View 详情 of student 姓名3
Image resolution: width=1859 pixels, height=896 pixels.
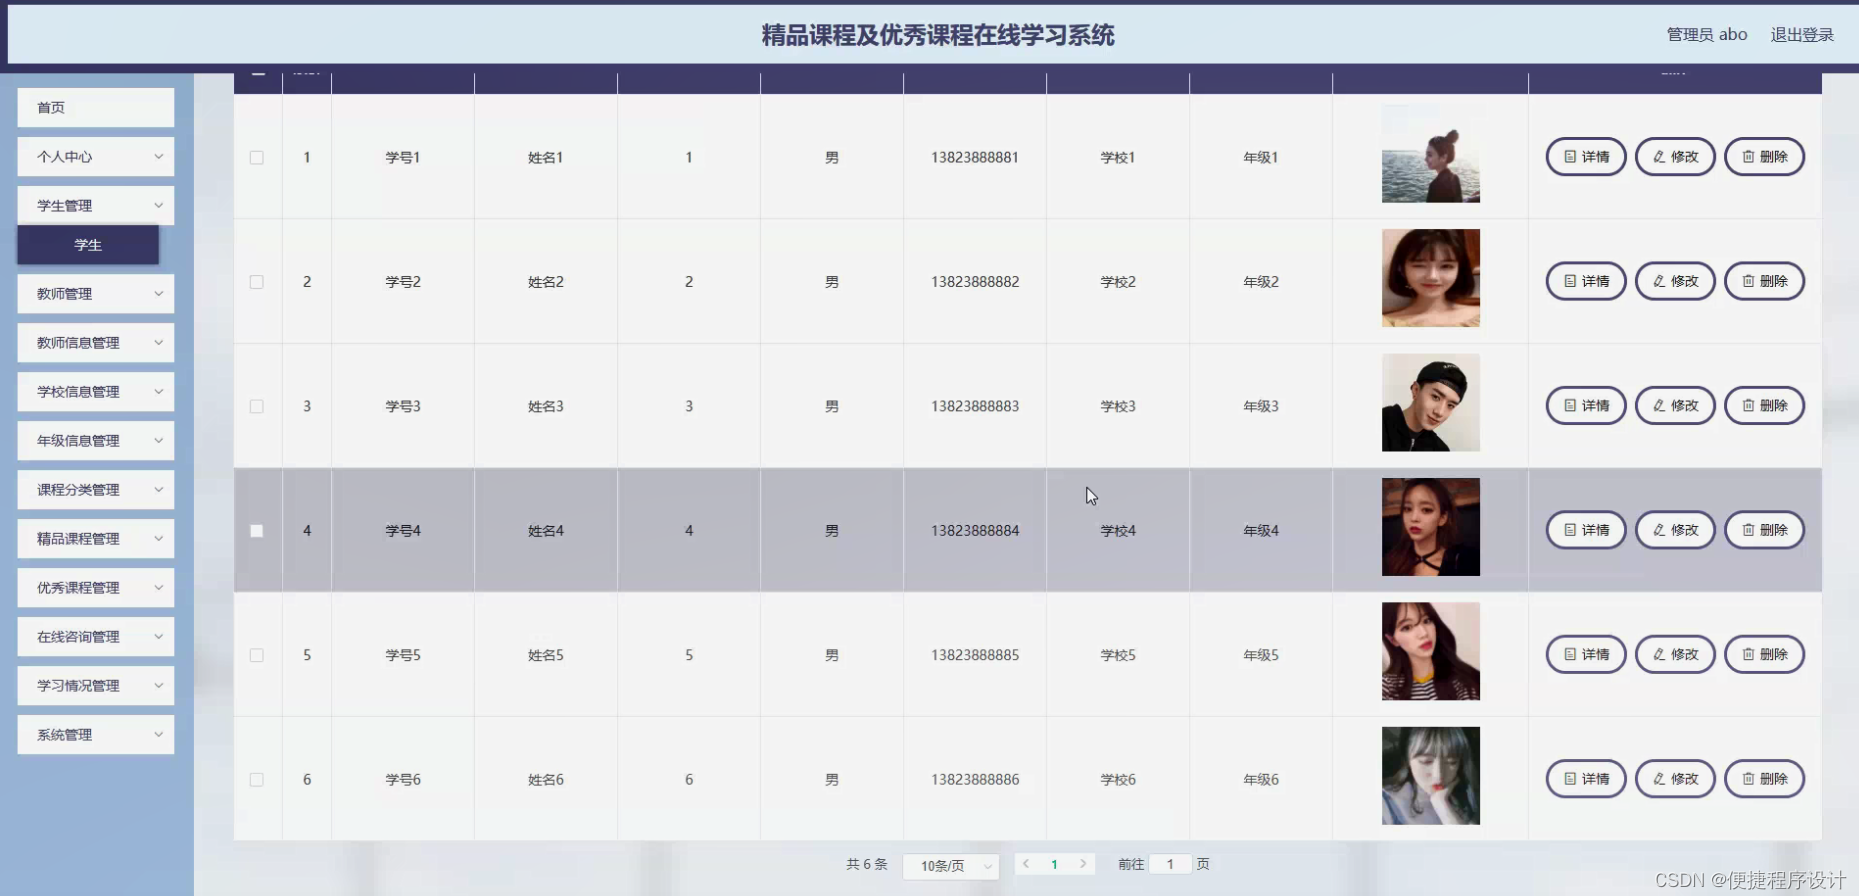coord(1586,406)
